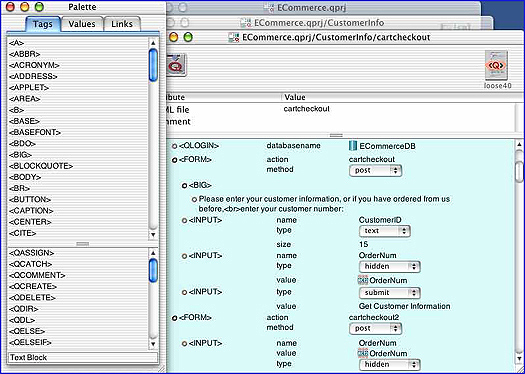Click the Text Block field
This screenshot has width=525, height=374.
coord(83,358)
